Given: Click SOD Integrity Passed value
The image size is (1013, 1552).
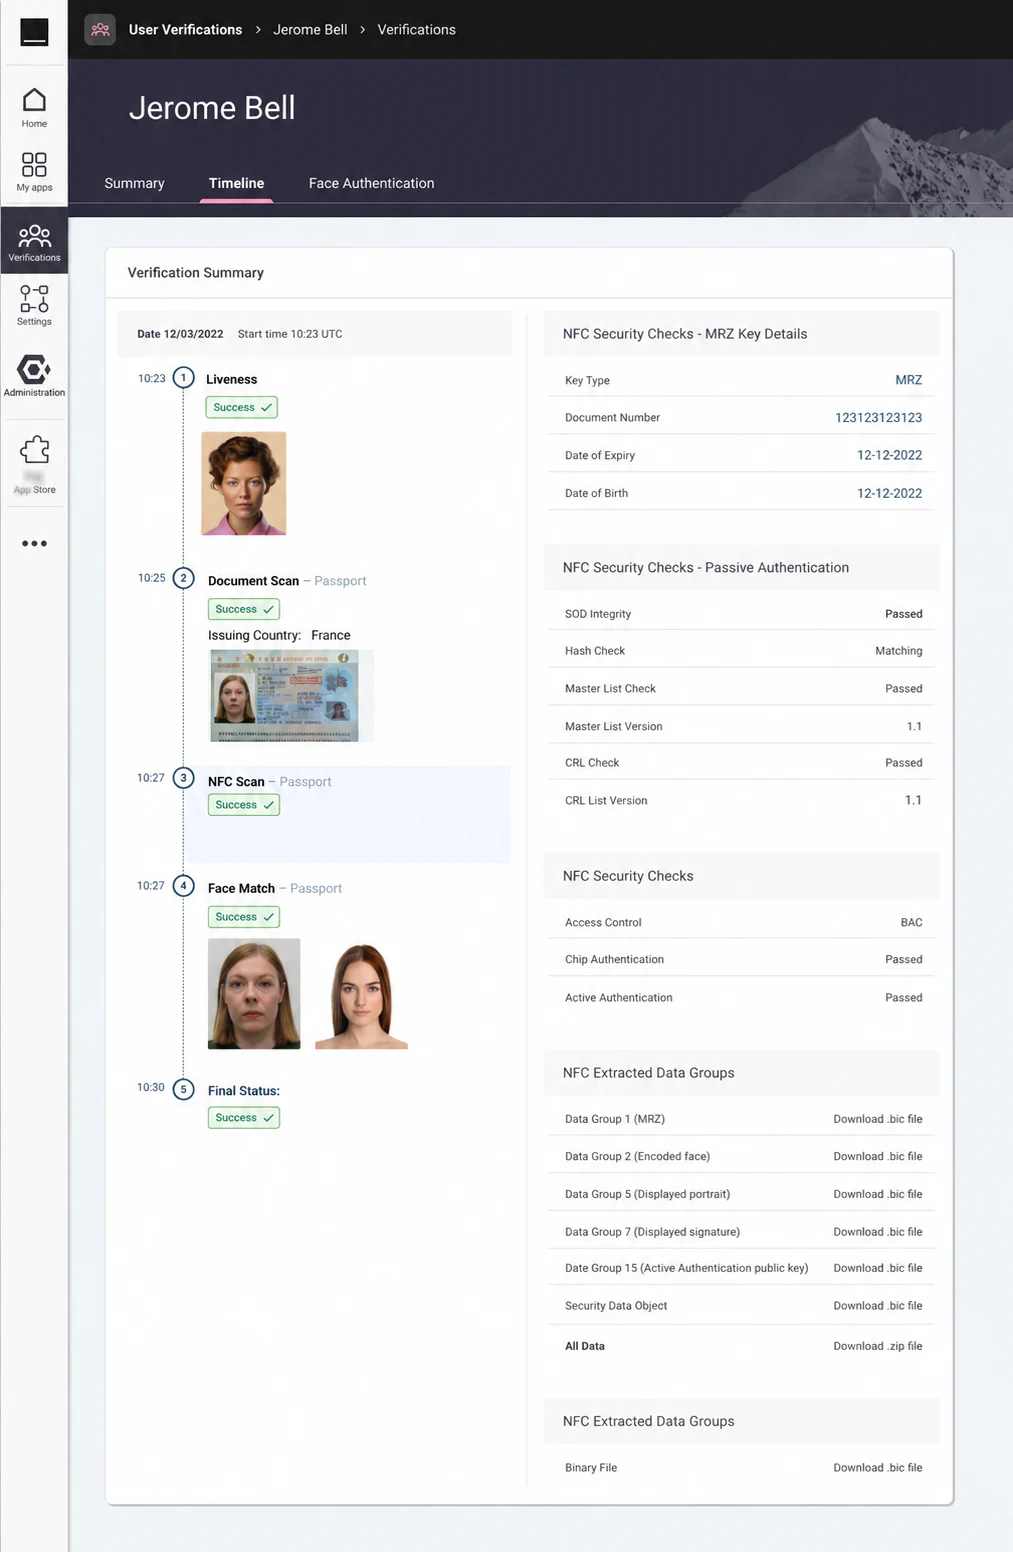Looking at the screenshot, I should coord(904,614).
